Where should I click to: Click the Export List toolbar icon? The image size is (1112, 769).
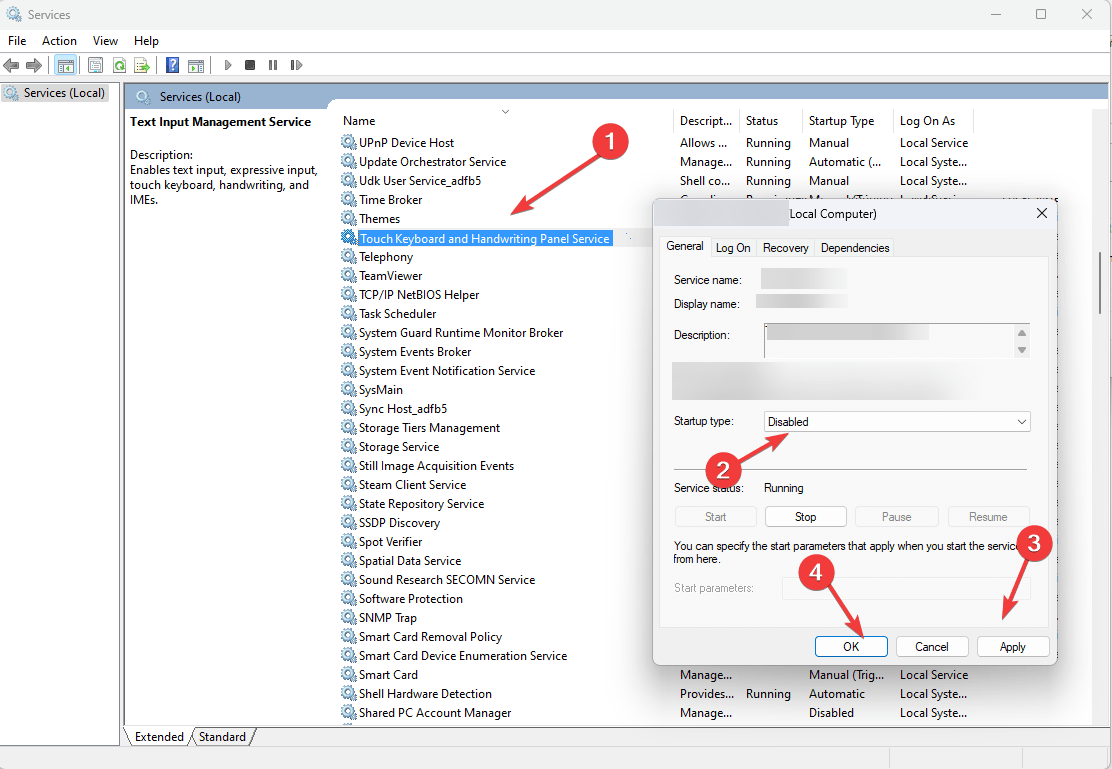coord(143,65)
